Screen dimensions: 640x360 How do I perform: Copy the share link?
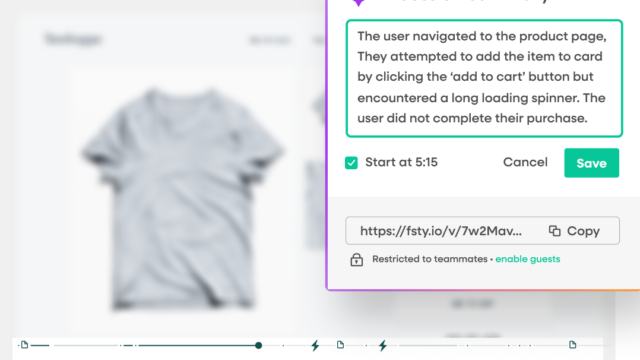(574, 231)
